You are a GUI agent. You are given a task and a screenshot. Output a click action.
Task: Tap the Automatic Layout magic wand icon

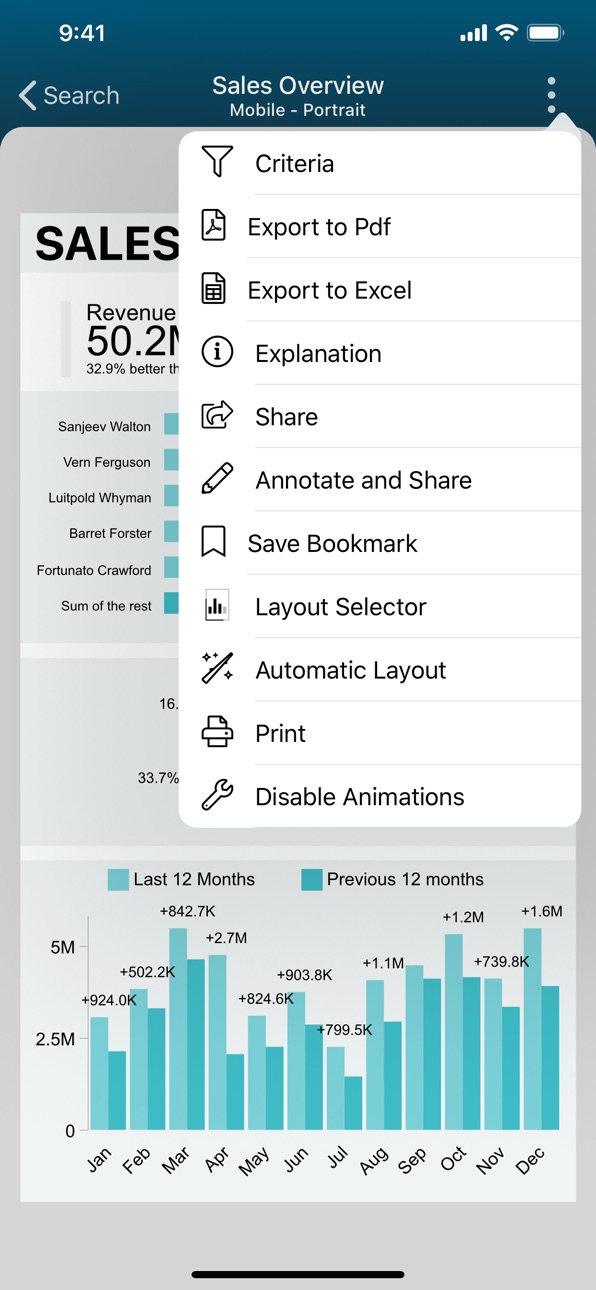217,669
